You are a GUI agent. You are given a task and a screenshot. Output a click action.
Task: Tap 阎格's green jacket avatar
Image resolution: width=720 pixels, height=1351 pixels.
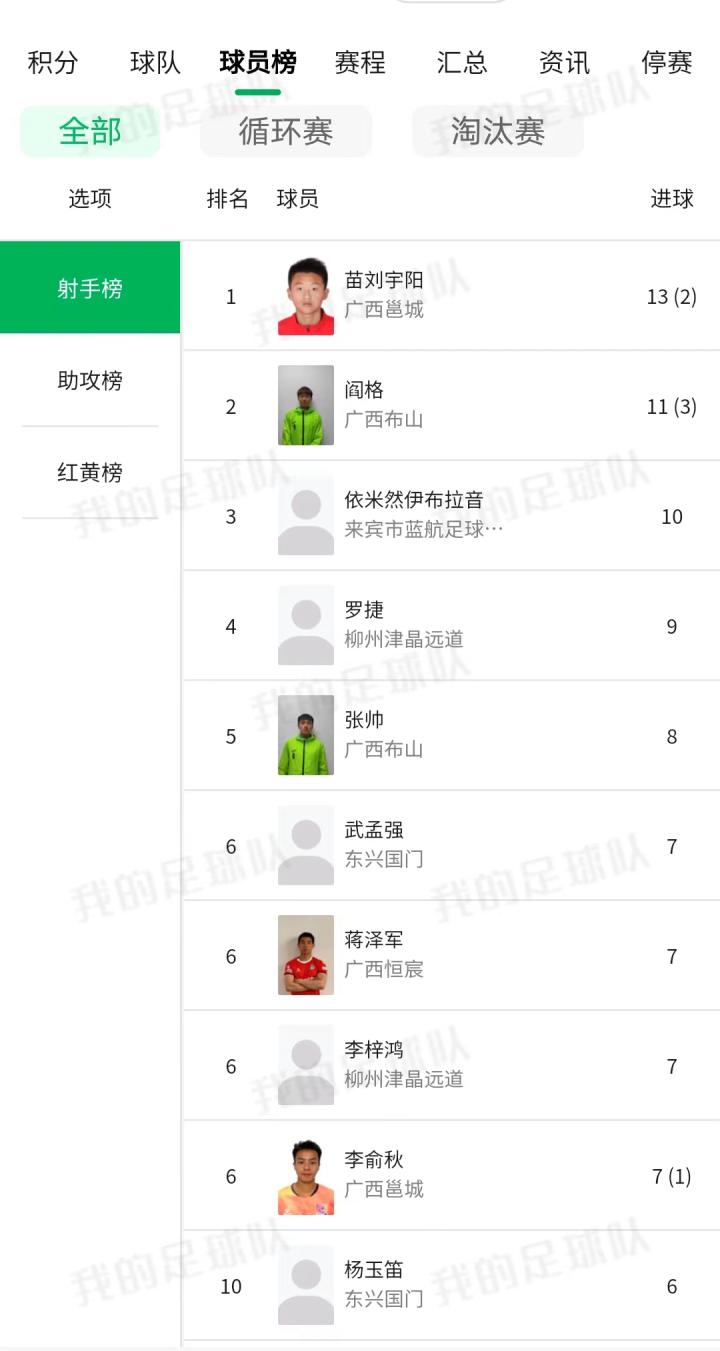pyautogui.click(x=306, y=406)
